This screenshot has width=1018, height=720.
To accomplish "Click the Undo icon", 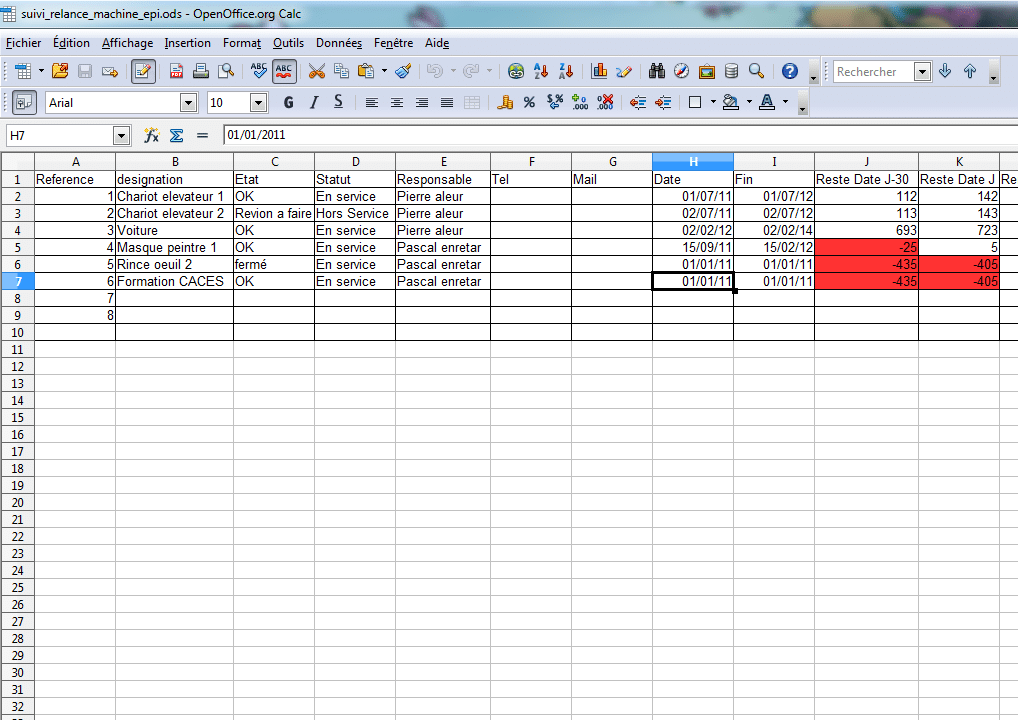I will click(x=435, y=71).
